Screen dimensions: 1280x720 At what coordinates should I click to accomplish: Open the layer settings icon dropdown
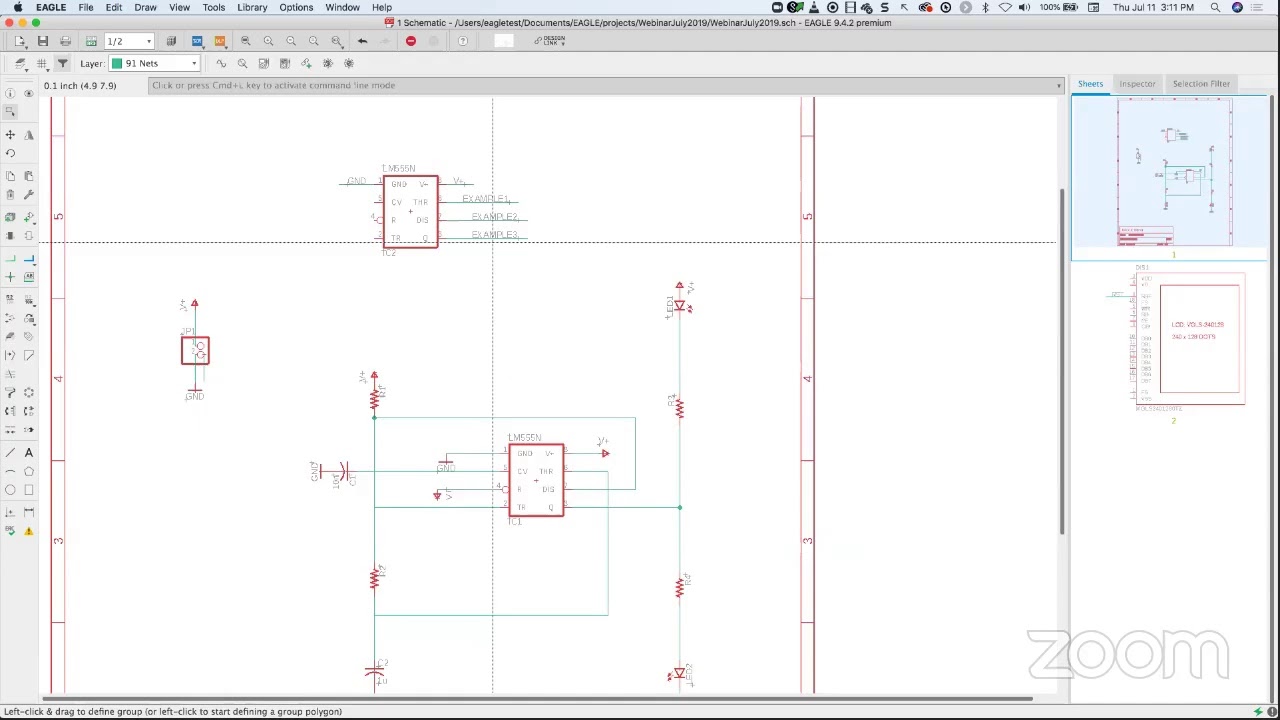tap(20, 64)
